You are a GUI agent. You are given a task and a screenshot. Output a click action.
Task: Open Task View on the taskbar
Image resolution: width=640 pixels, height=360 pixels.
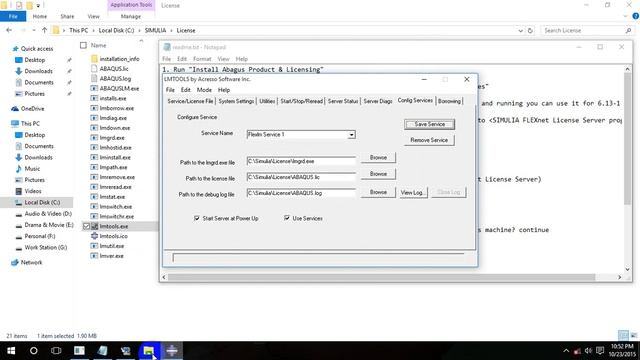point(56,351)
